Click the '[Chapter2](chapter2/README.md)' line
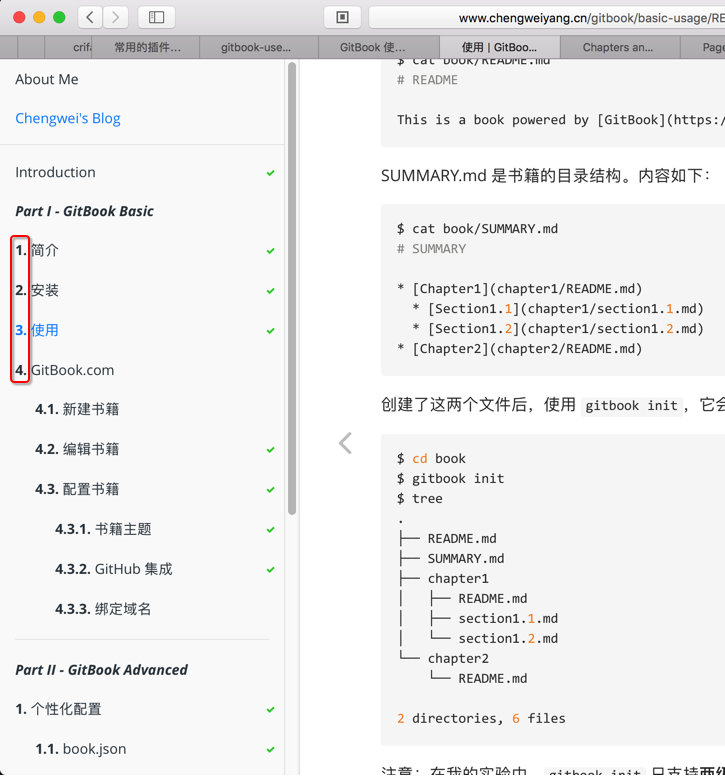 [x=519, y=349]
